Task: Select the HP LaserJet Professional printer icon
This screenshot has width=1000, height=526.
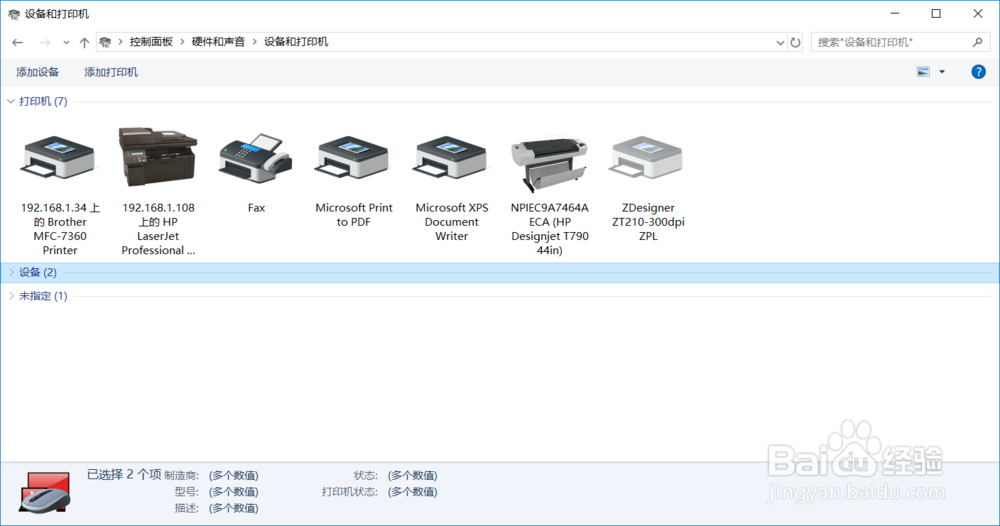Action: (x=158, y=156)
